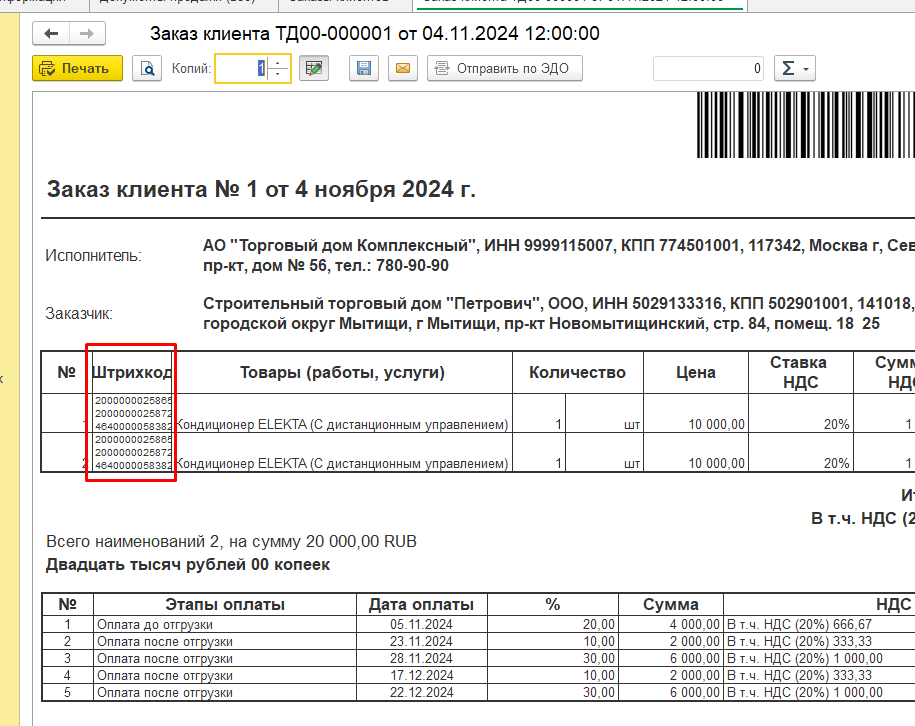The width and height of the screenshot is (915, 726).
Task: Click the first row price 10 000,00
Action: (696, 413)
